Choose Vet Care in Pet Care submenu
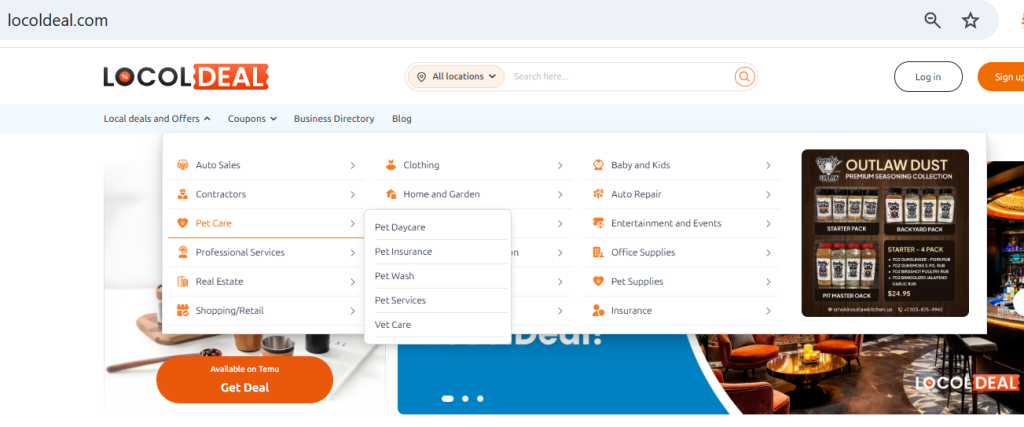This screenshot has height=427, width=1024. pos(392,325)
